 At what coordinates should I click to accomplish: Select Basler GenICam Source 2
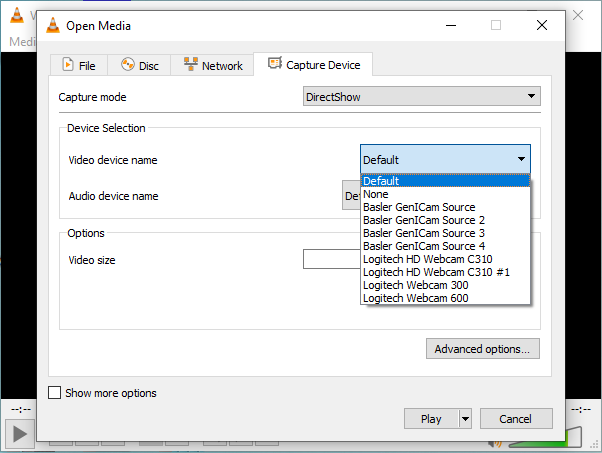[445, 220]
